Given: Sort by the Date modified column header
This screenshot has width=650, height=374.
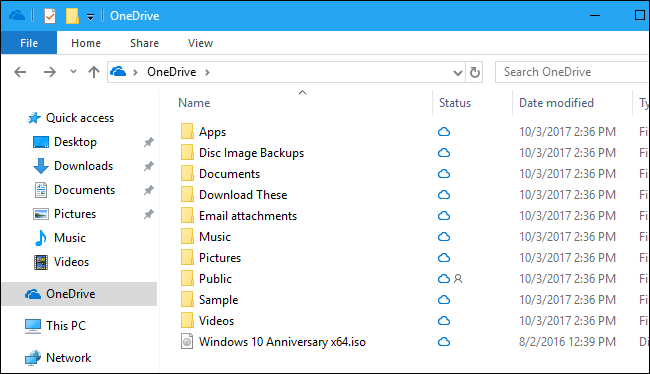Looking at the screenshot, I should [x=556, y=103].
